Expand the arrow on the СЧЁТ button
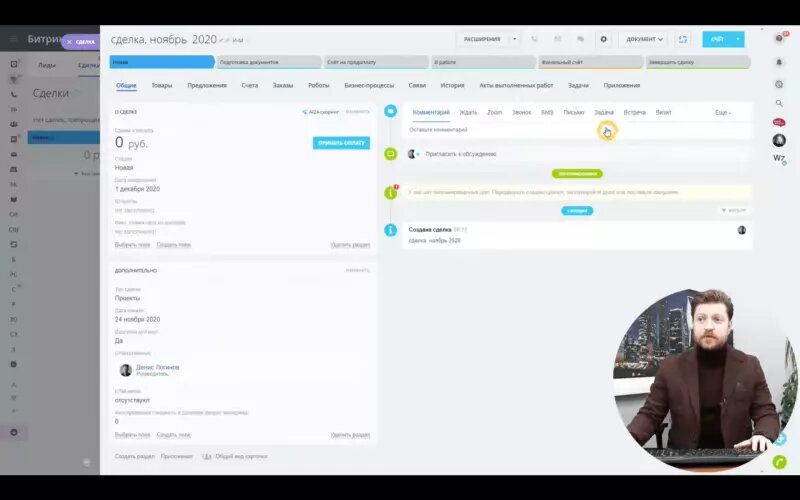This screenshot has height=500, width=800. tap(738, 39)
